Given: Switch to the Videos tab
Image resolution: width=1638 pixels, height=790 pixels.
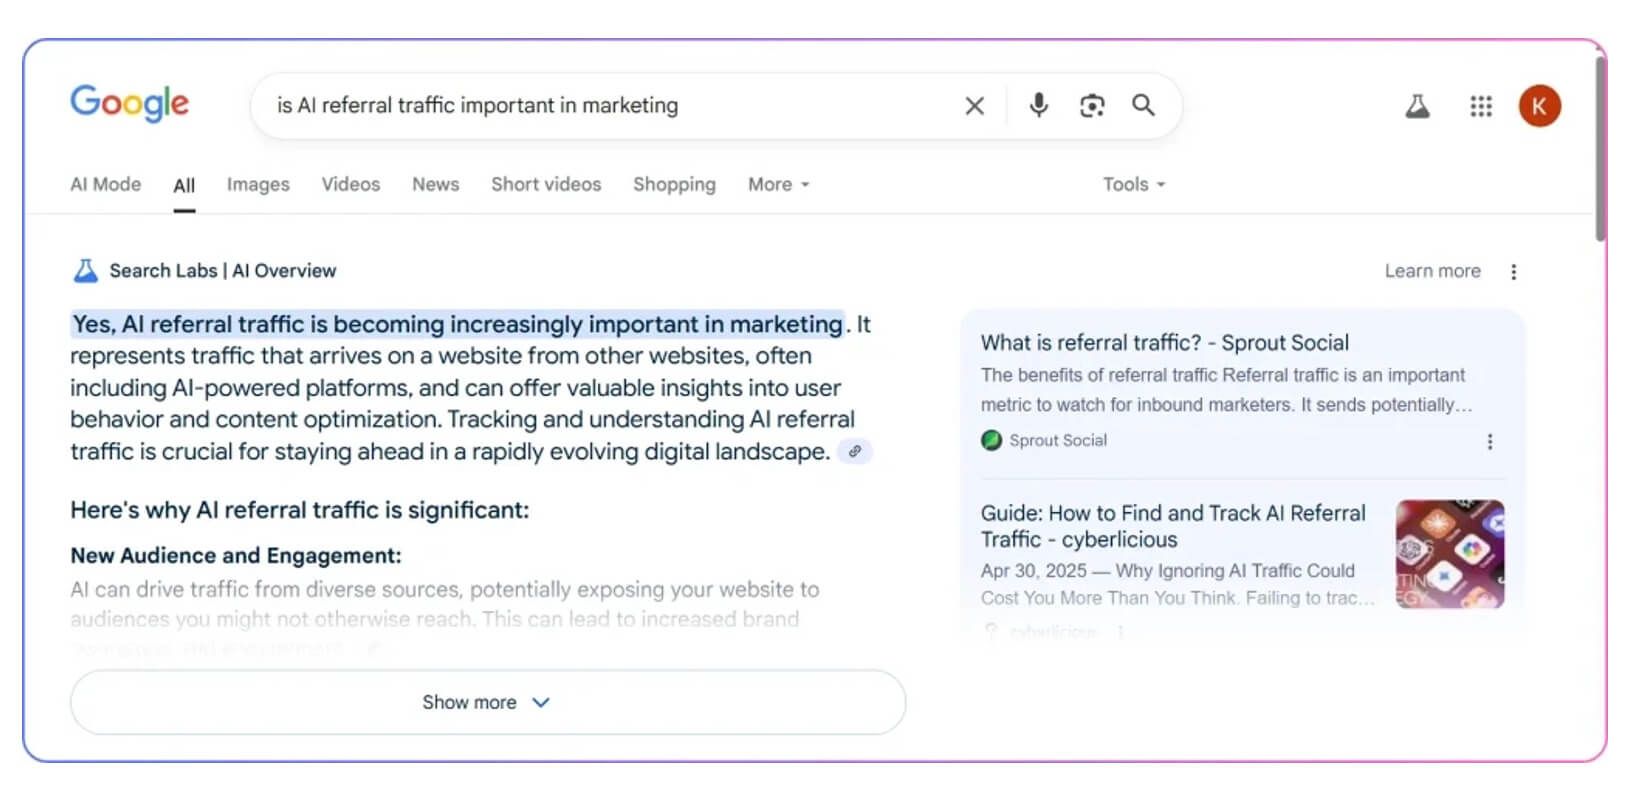Looking at the screenshot, I should tap(351, 184).
